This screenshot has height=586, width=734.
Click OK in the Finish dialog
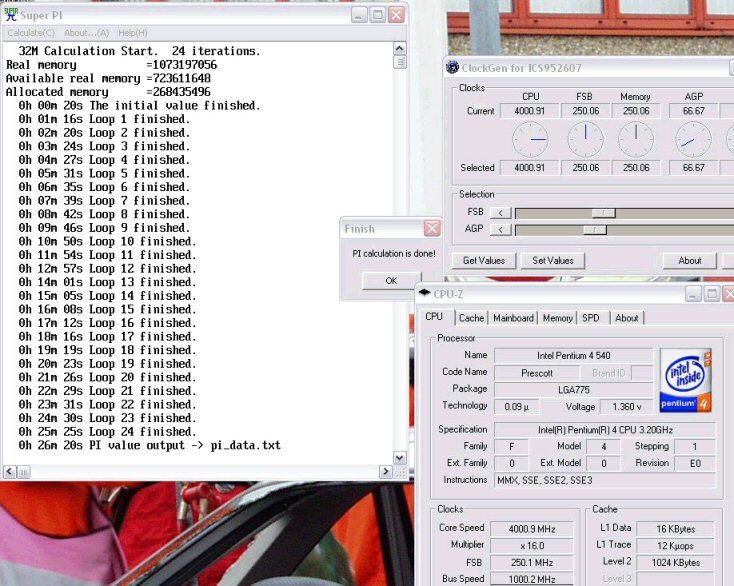(x=391, y=280)
